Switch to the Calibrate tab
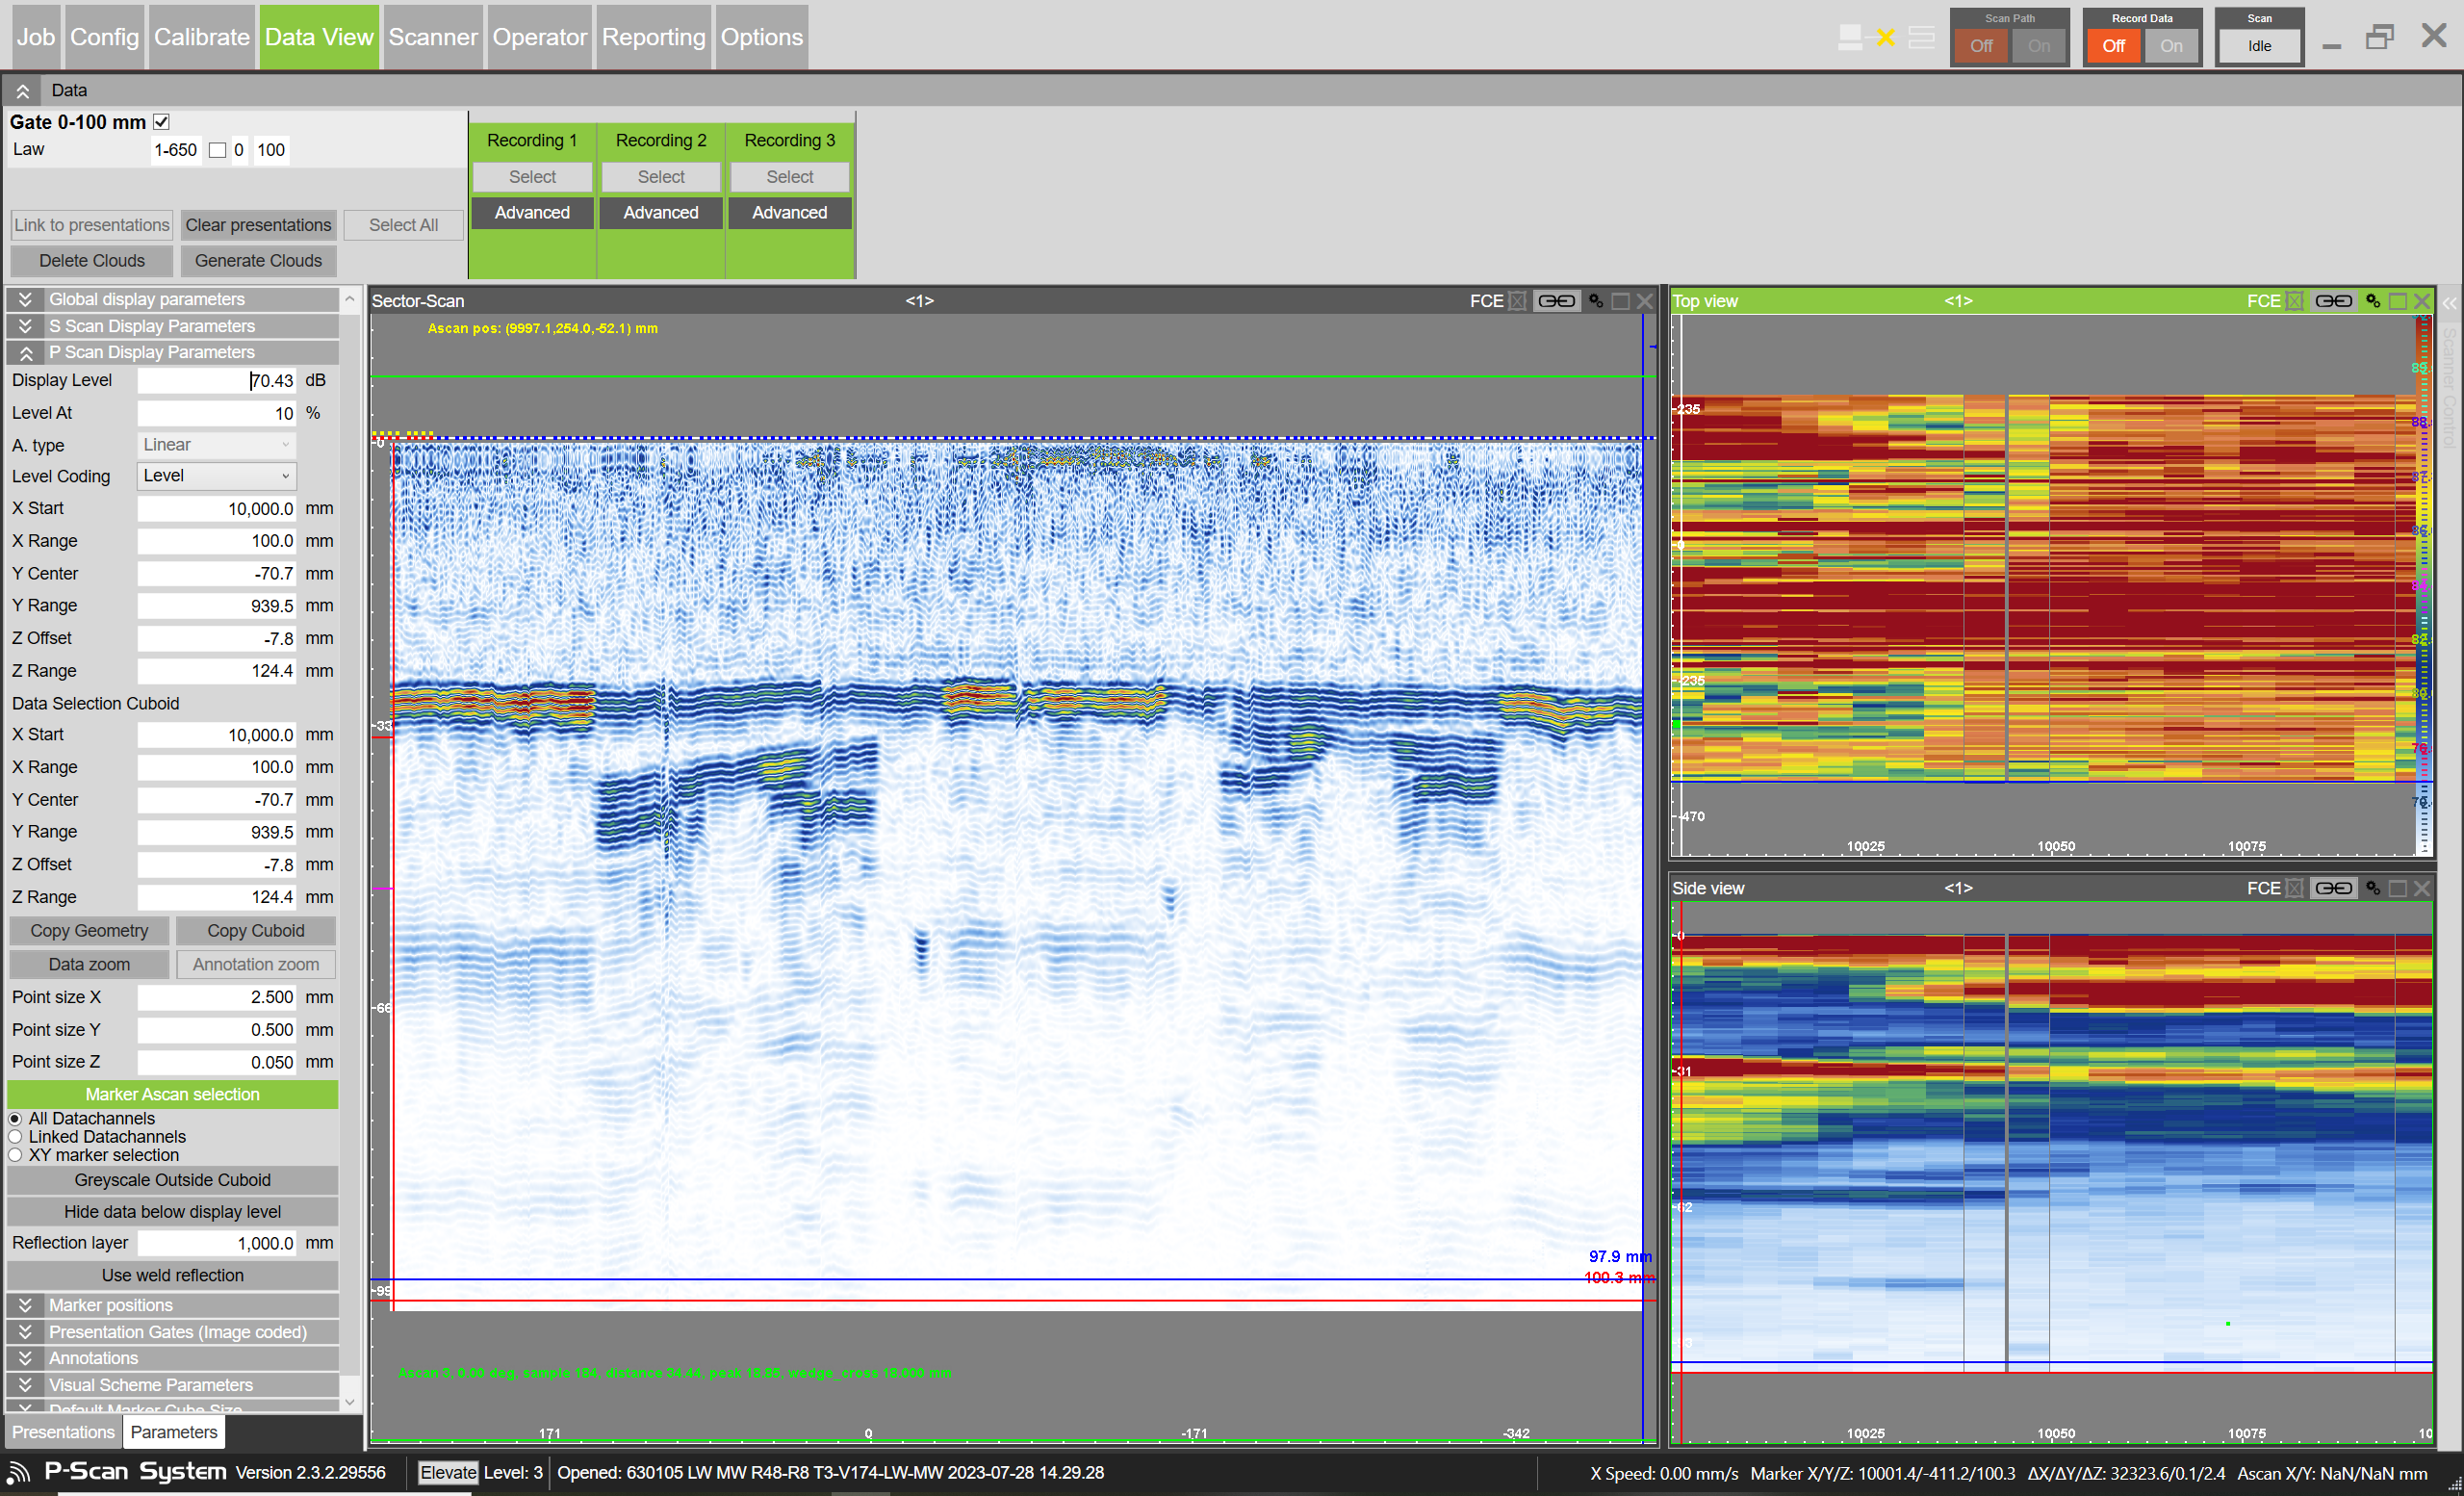 (201, 37)
